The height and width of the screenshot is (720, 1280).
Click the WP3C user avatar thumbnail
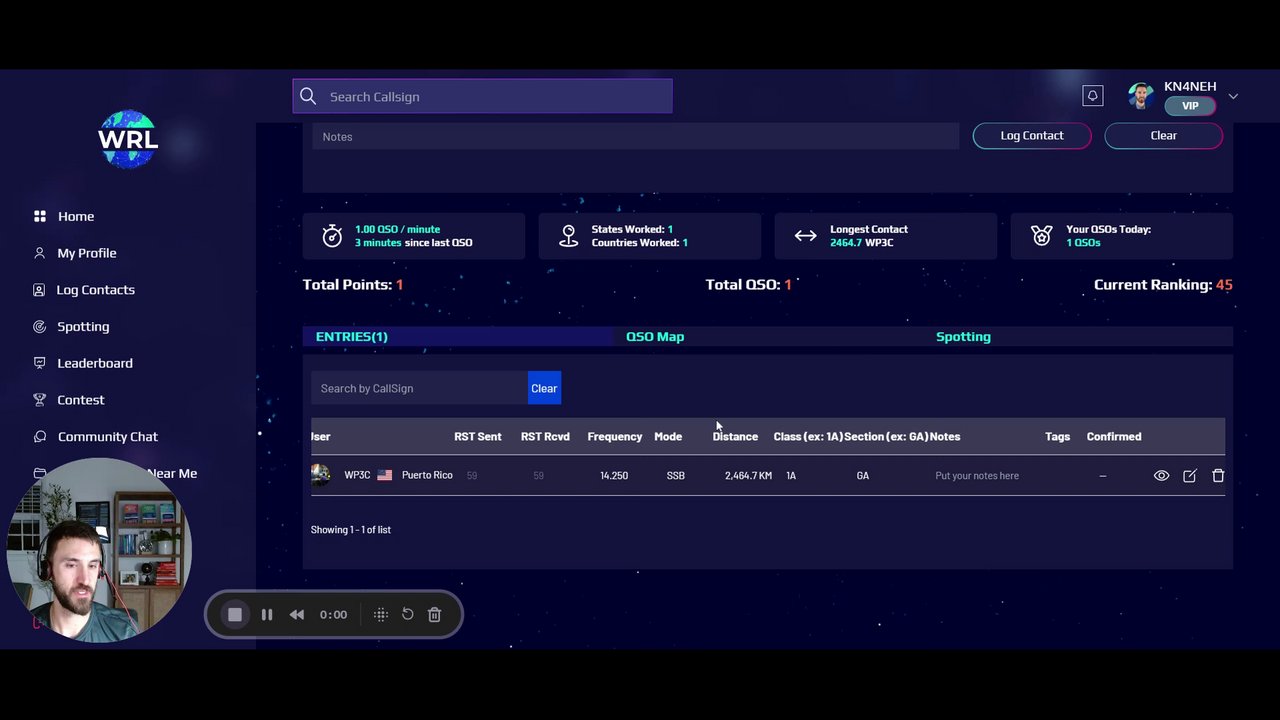320,475
